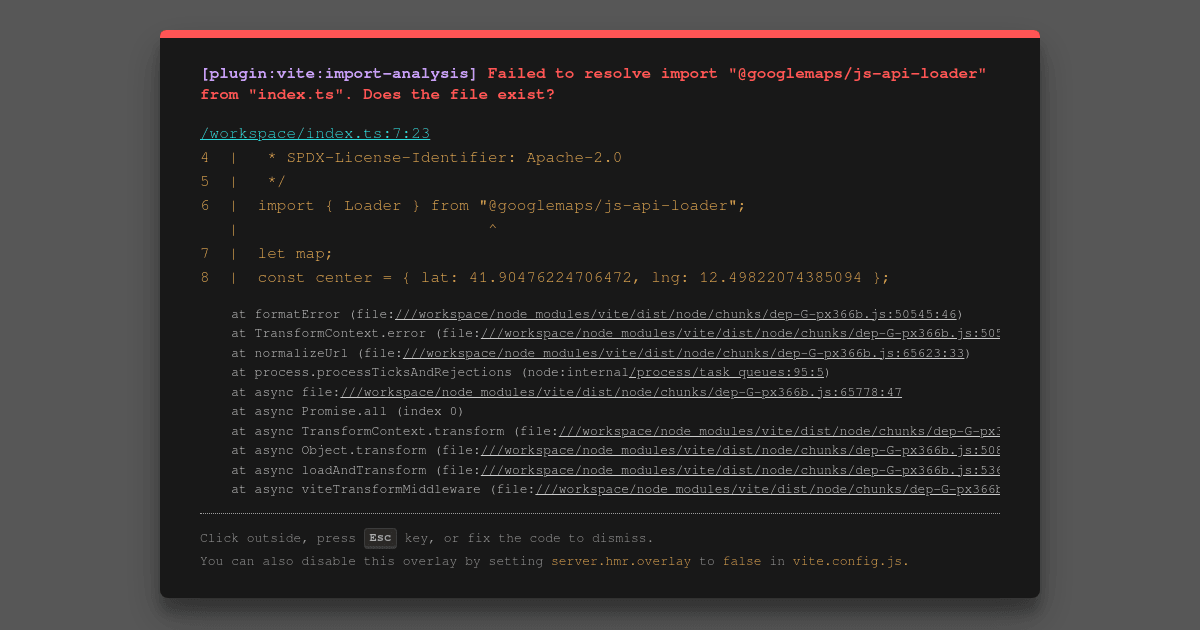Click the caret marker under the import path
This screenshot has height=630, width=1200.
coord(492,230)
